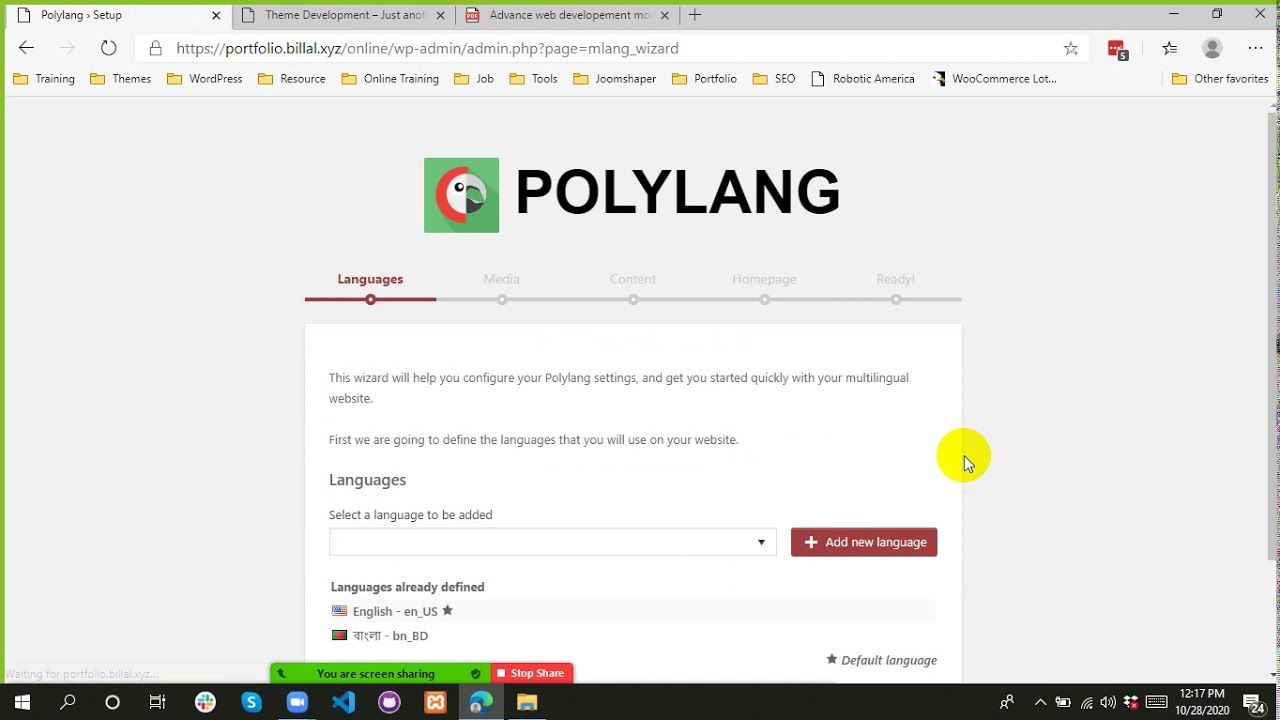The height and width of the screenshot is (720, 1280).
Task: Open the Action Center notifications icon
Action: pos(1253,702)
